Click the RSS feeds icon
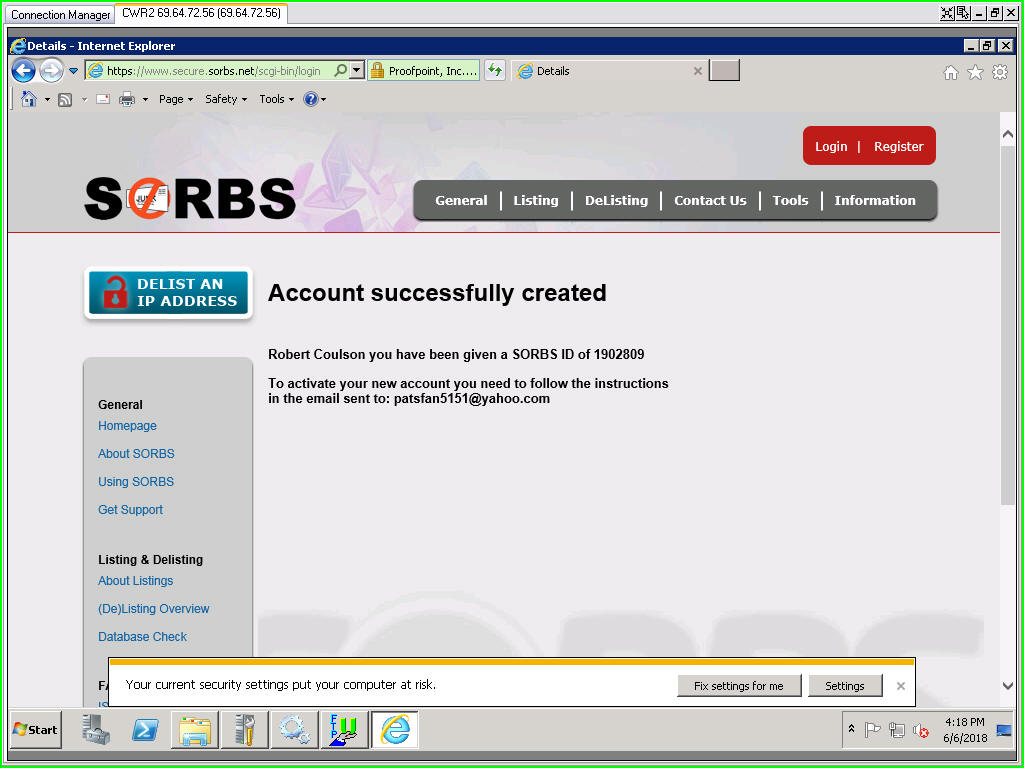Screen dimensions: 1024x768 (65, 99)
